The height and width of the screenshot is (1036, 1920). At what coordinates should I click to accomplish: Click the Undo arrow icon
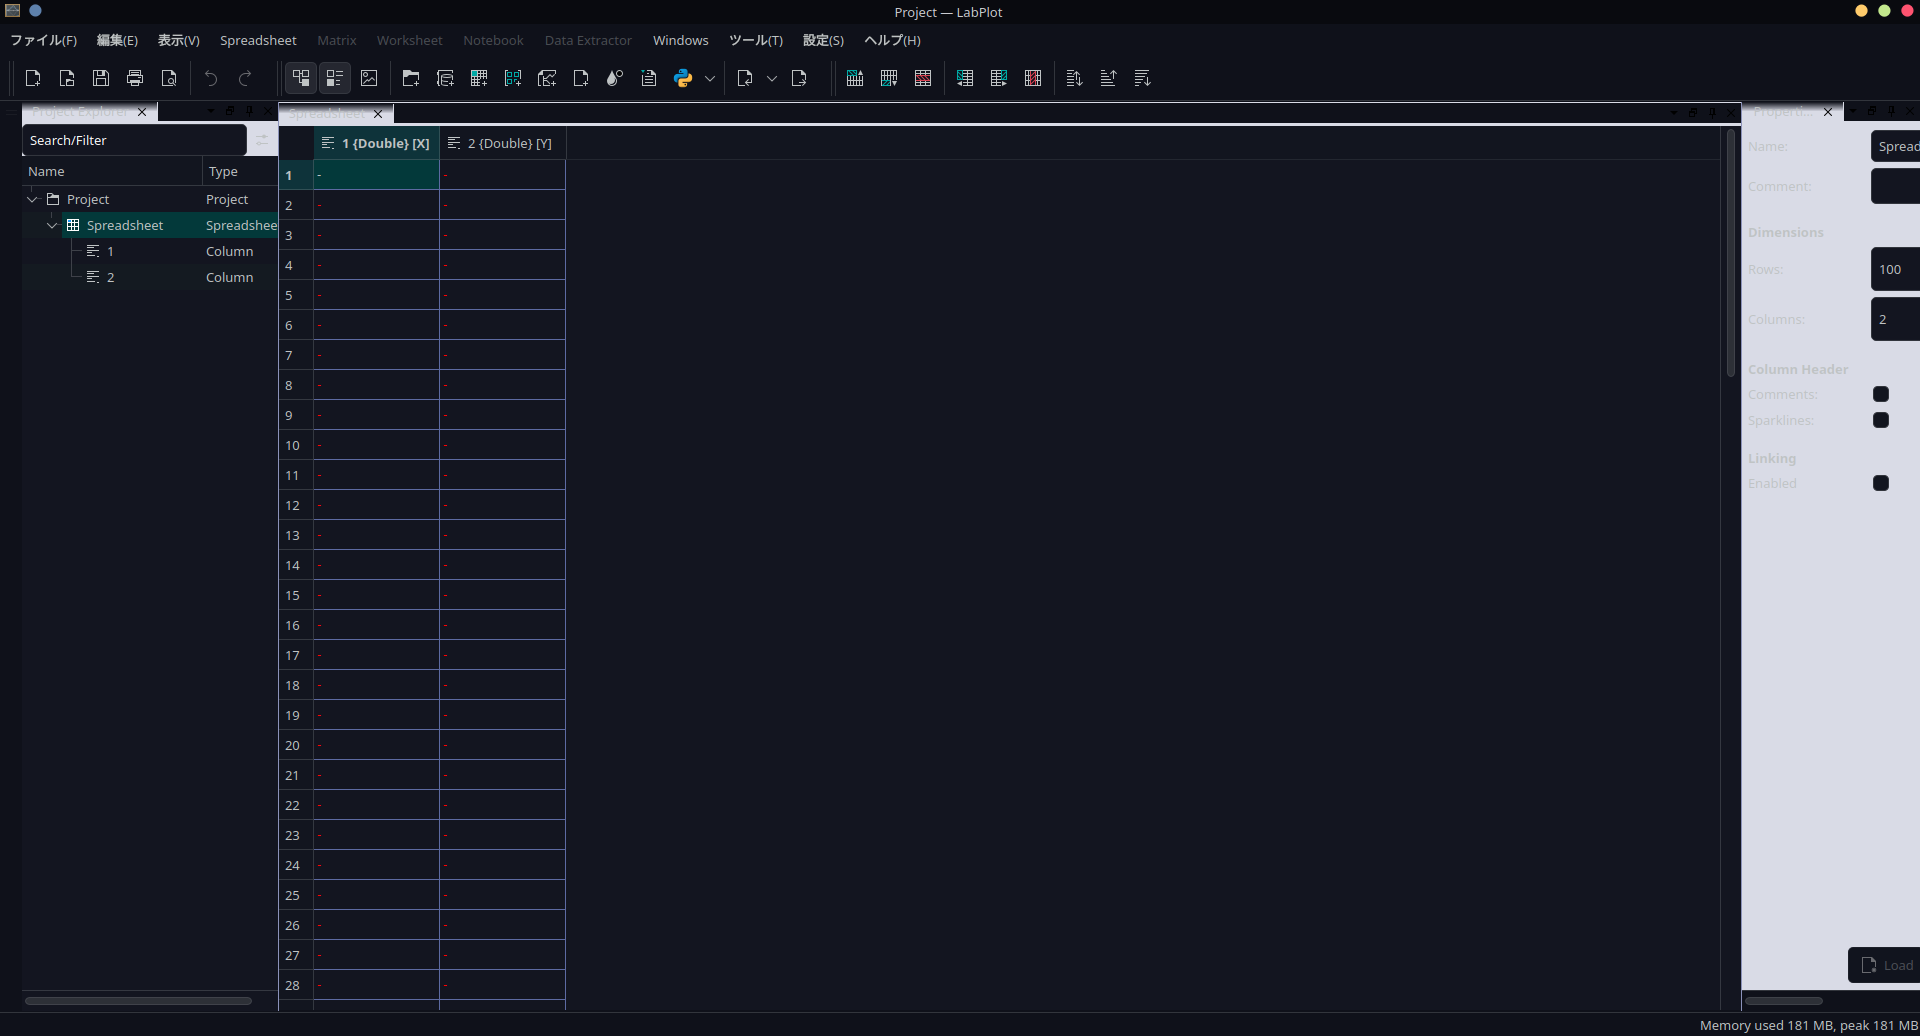211,78
